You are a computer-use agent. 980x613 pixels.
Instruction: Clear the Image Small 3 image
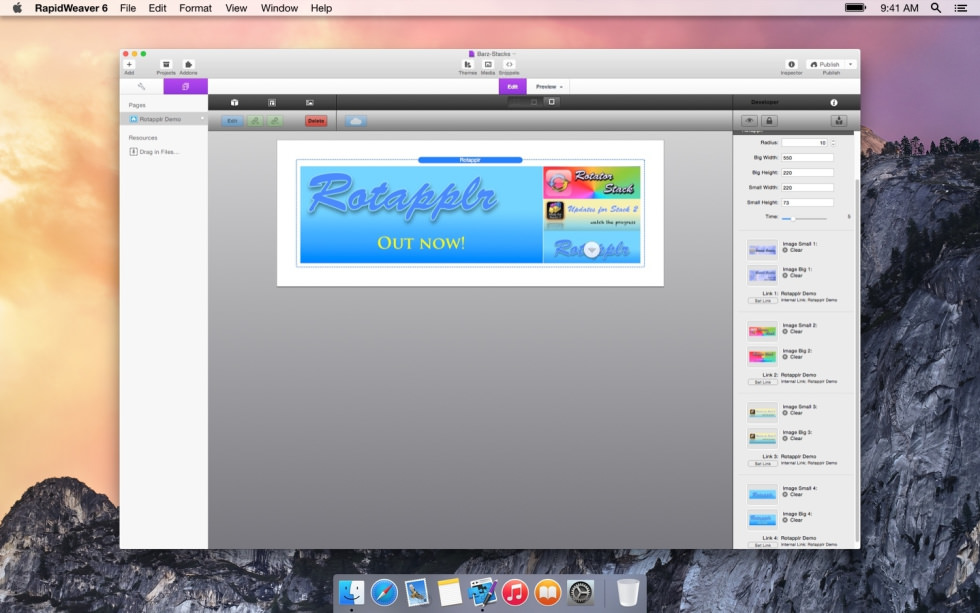[x=792, y=413]
